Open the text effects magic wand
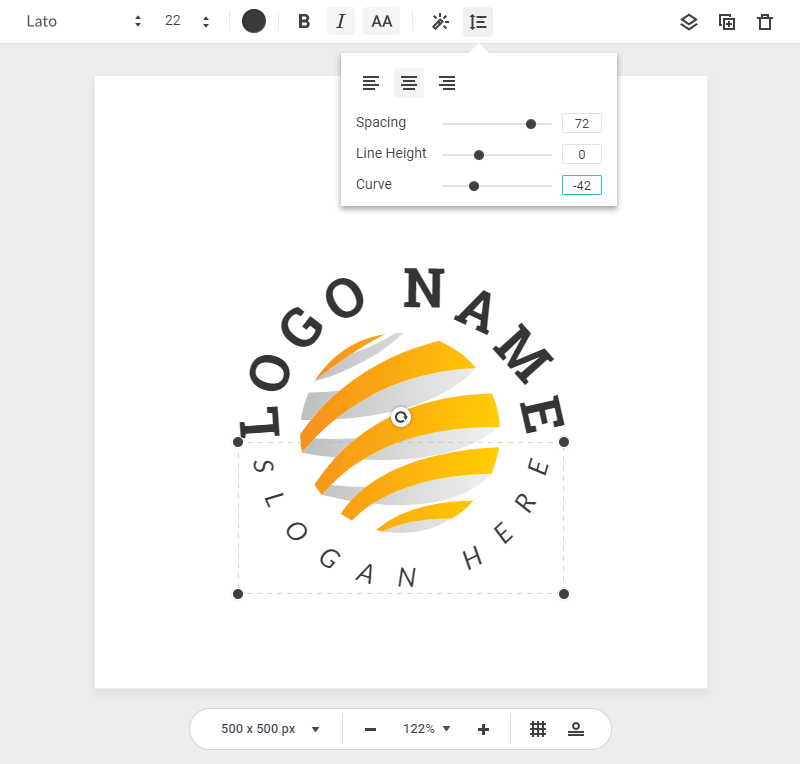 click(440, 21)
